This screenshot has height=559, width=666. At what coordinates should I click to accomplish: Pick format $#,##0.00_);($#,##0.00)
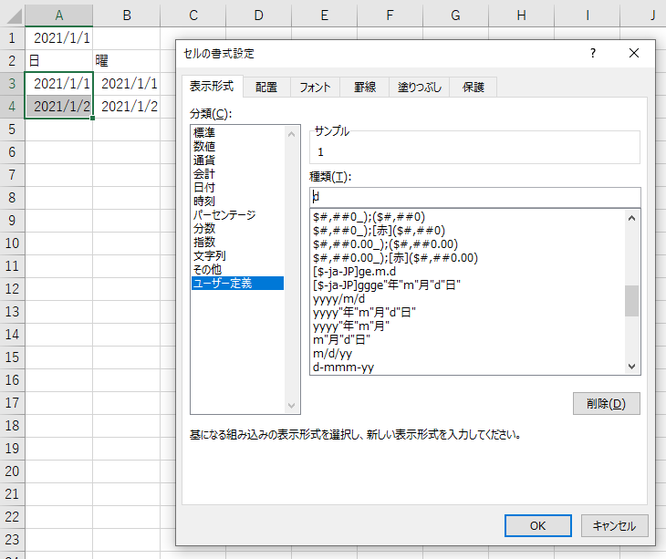(x=385, y=244)
